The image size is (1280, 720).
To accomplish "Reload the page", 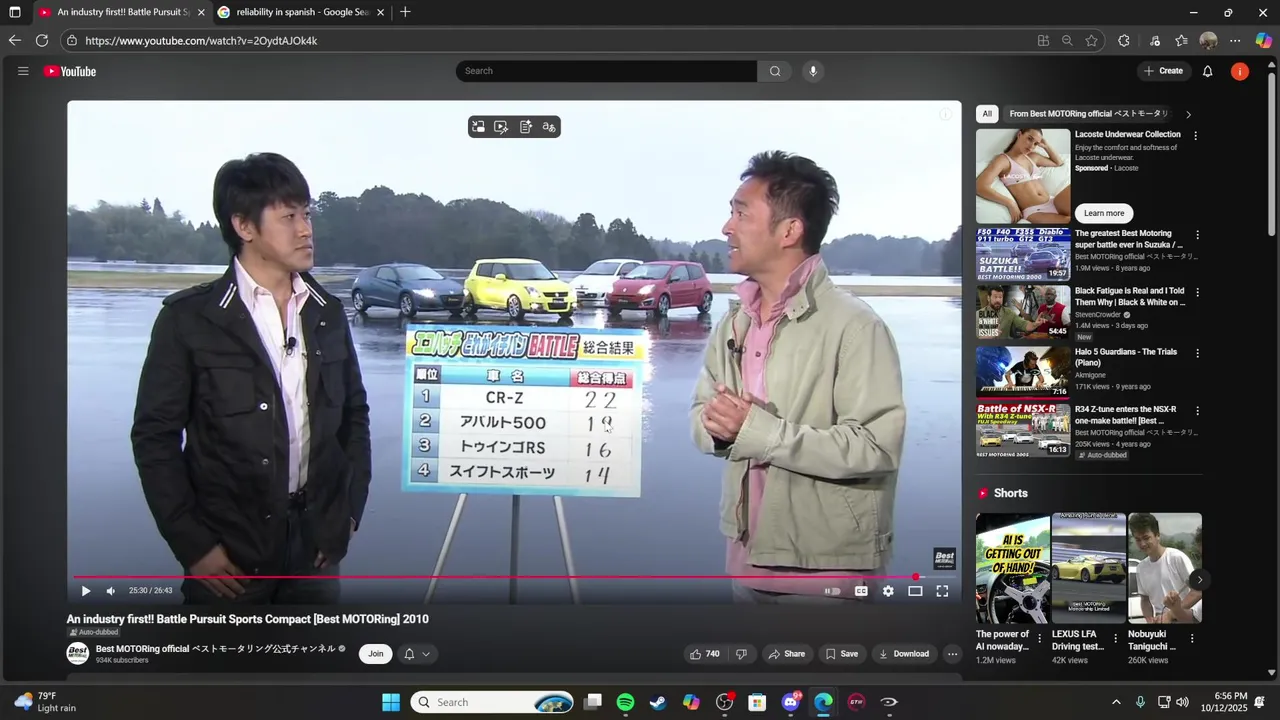I will coord(42,41).
